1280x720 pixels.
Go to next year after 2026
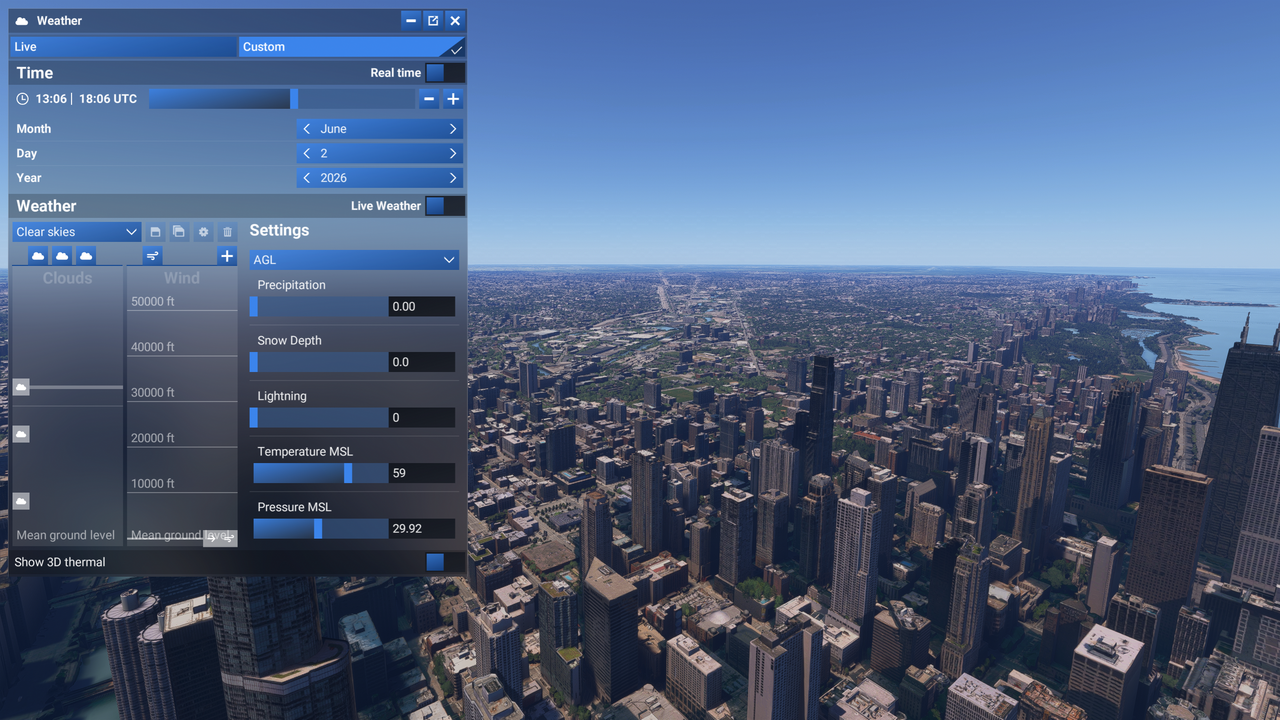click(x=453, y=178)
